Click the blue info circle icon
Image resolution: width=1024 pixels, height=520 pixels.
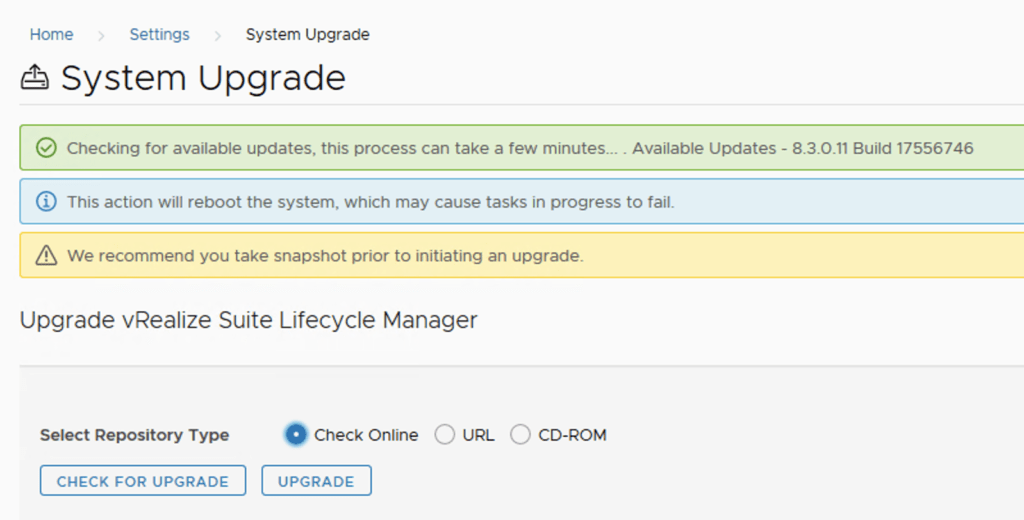[46, 202]
